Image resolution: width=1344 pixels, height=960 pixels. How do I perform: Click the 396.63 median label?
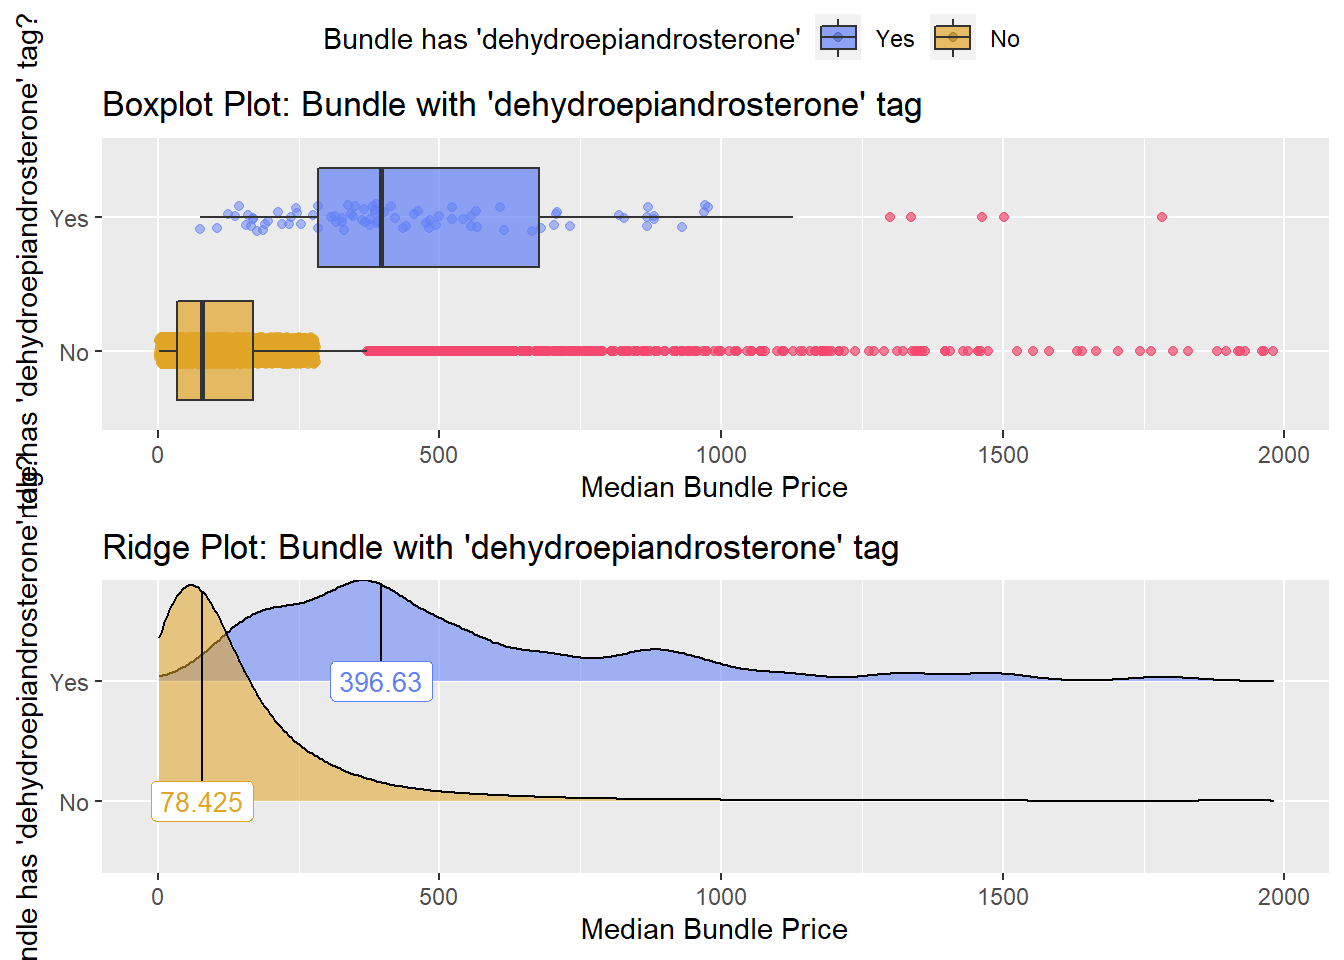pyautogui.click(x=381, y=682)
